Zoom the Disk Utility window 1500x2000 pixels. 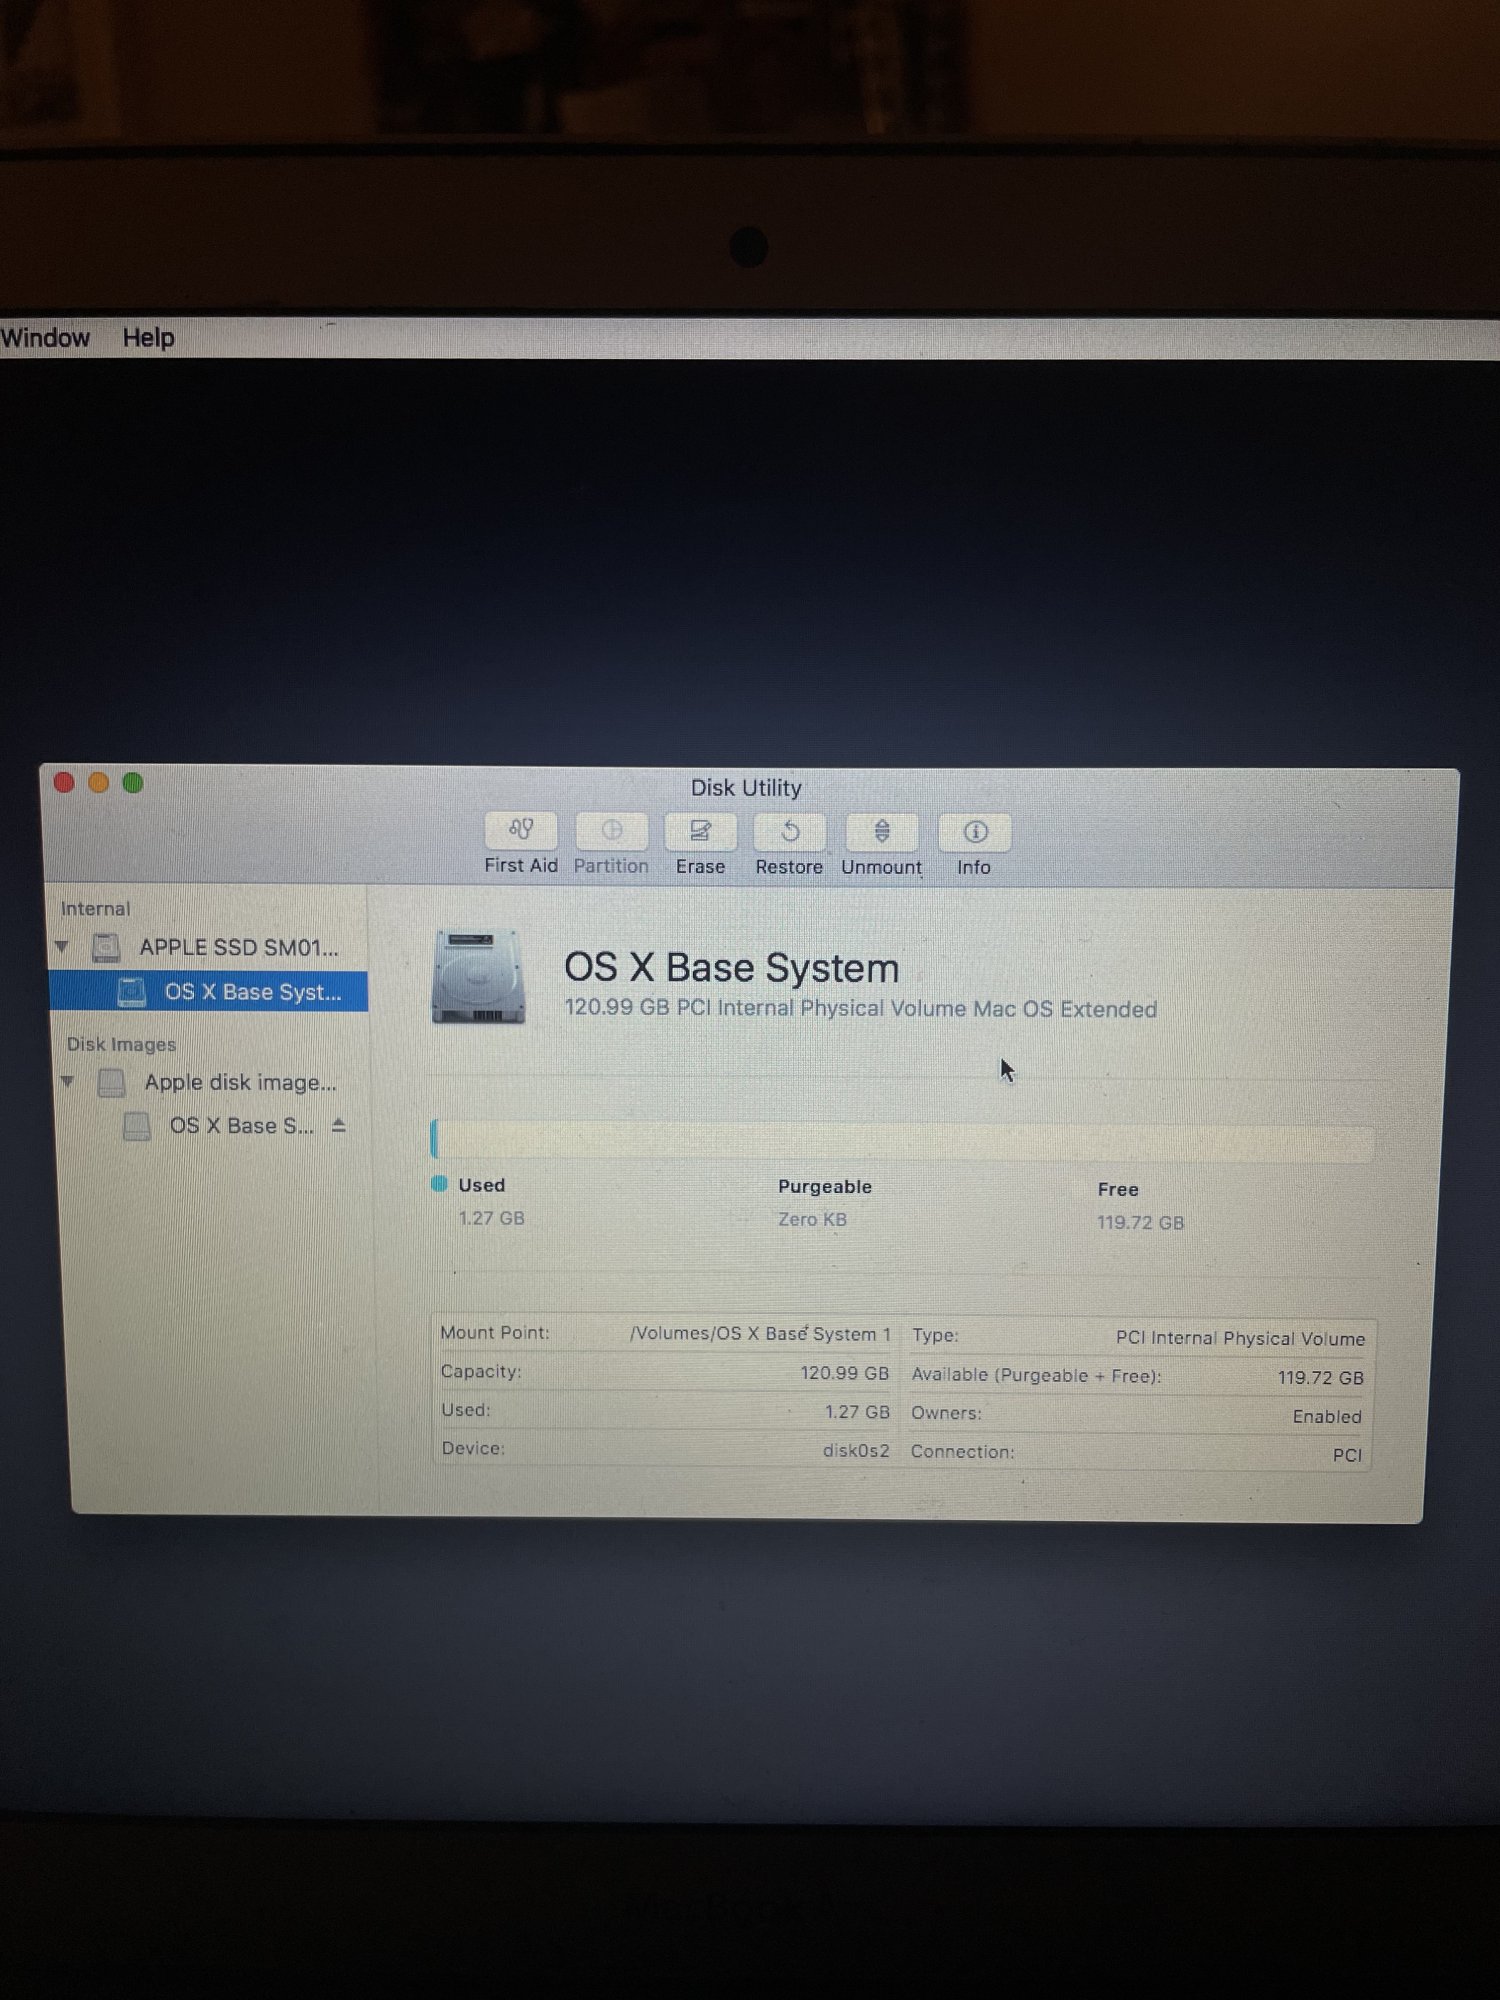coord(133,783)
